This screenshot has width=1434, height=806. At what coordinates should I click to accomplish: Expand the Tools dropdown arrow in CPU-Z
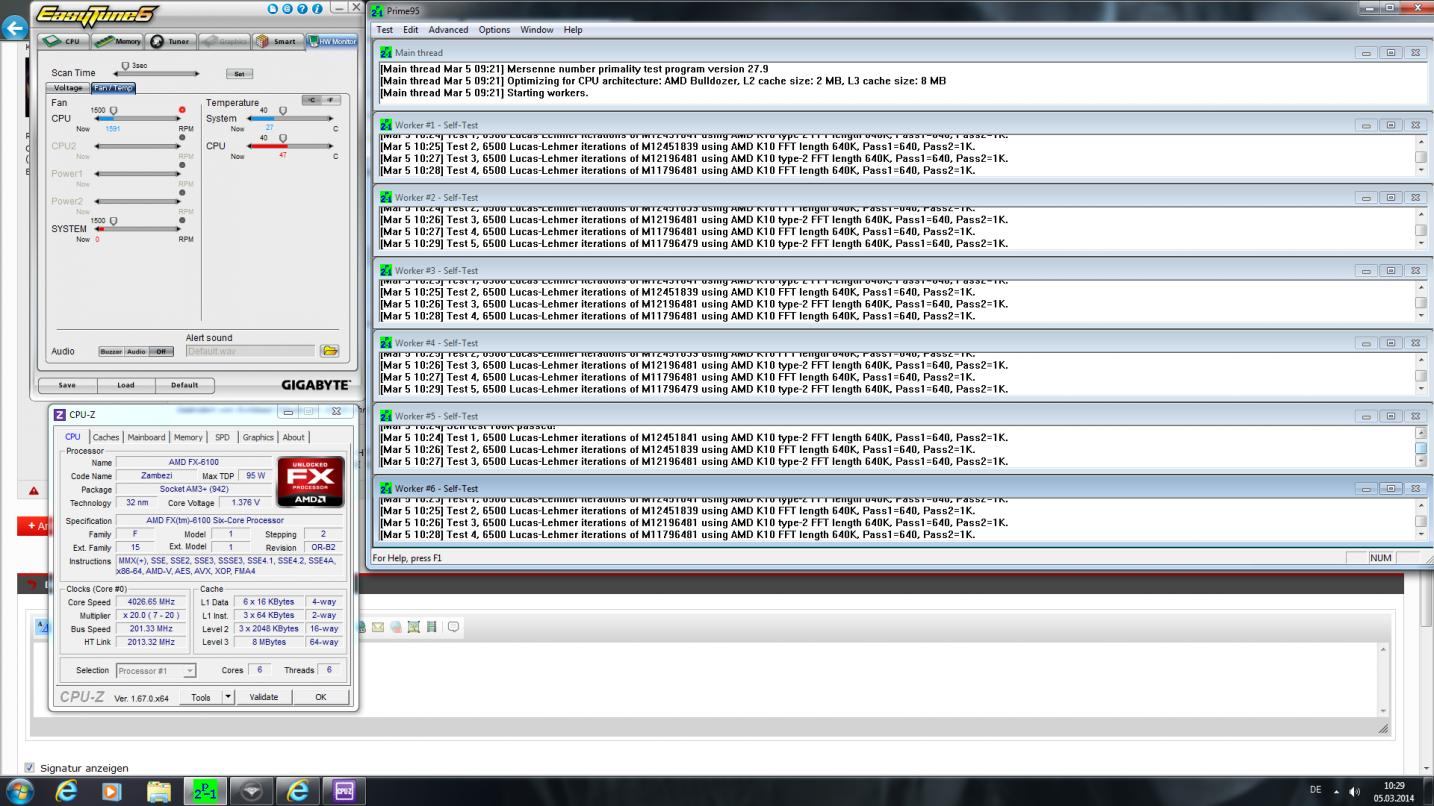click(x=228, y=697)
